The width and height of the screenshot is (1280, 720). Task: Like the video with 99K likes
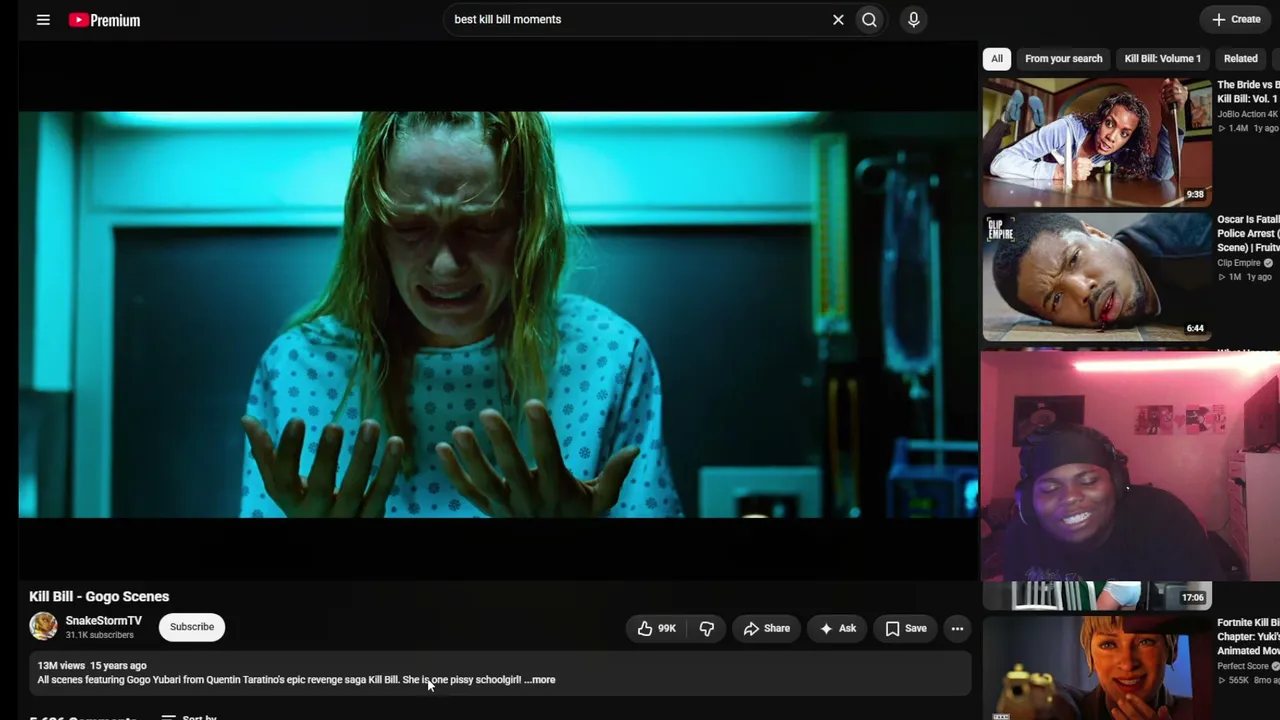(x=657, y=628)
